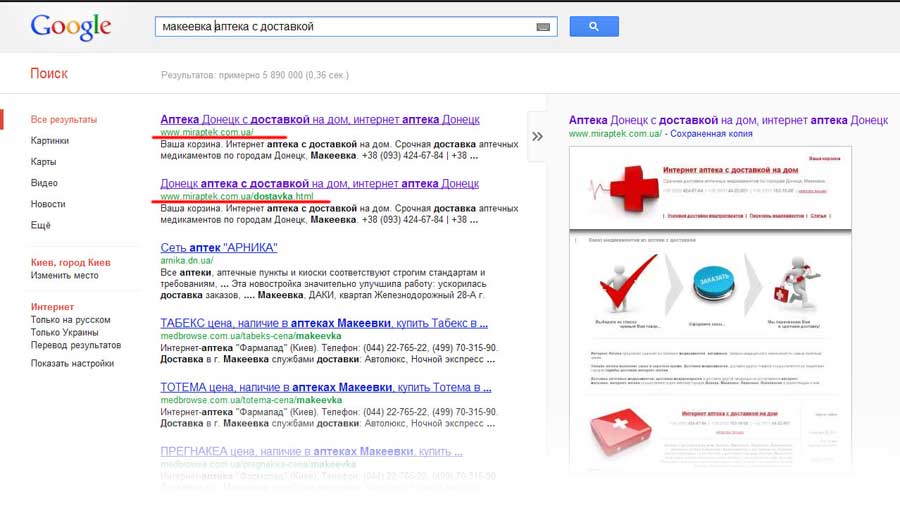900x523 pixels.
Task: Switch to 'Карты' results
Action: click(x=44, y=162)
